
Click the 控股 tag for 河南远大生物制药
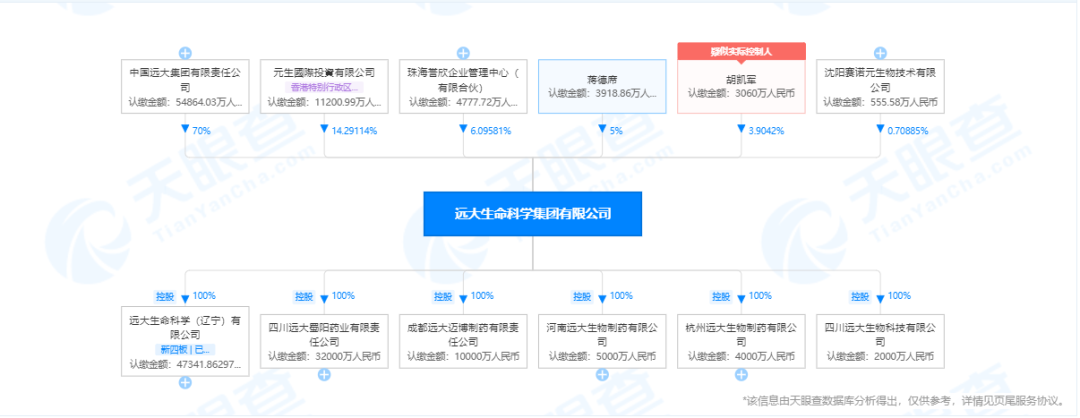pos(583,296)
